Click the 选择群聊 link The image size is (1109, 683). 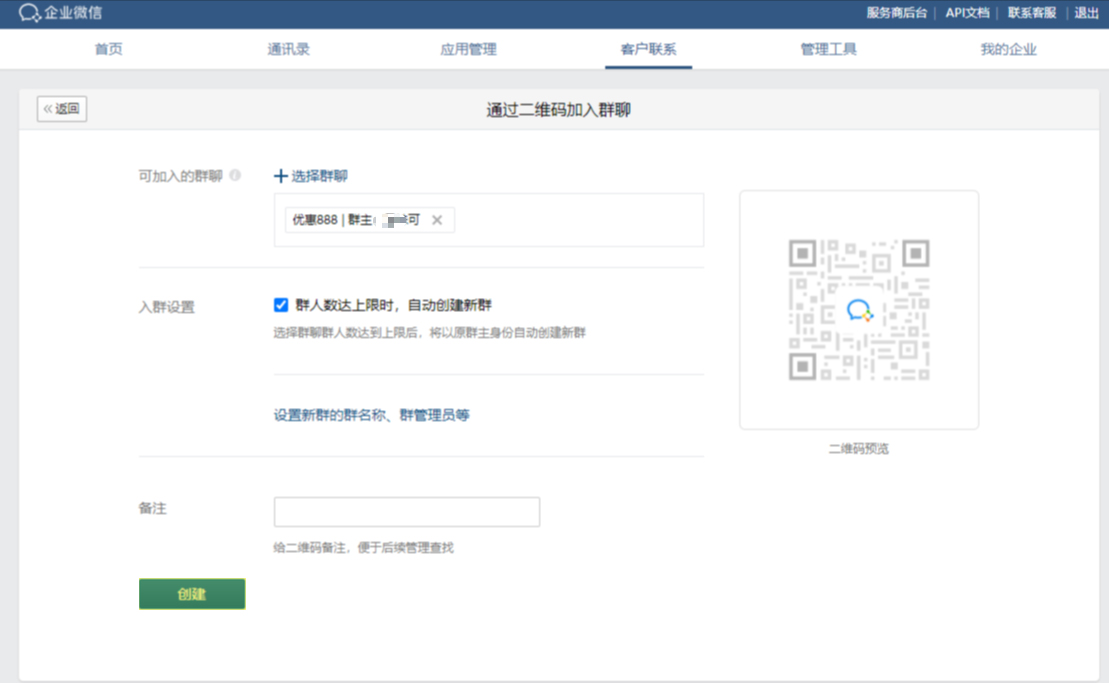point(319,176)
